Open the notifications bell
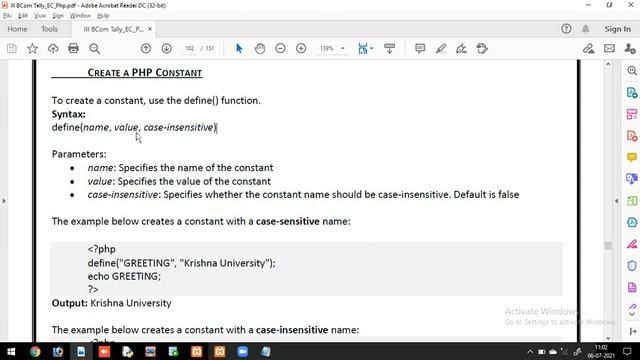The width and height of the screenshot is (640, 360). [586, 29]
